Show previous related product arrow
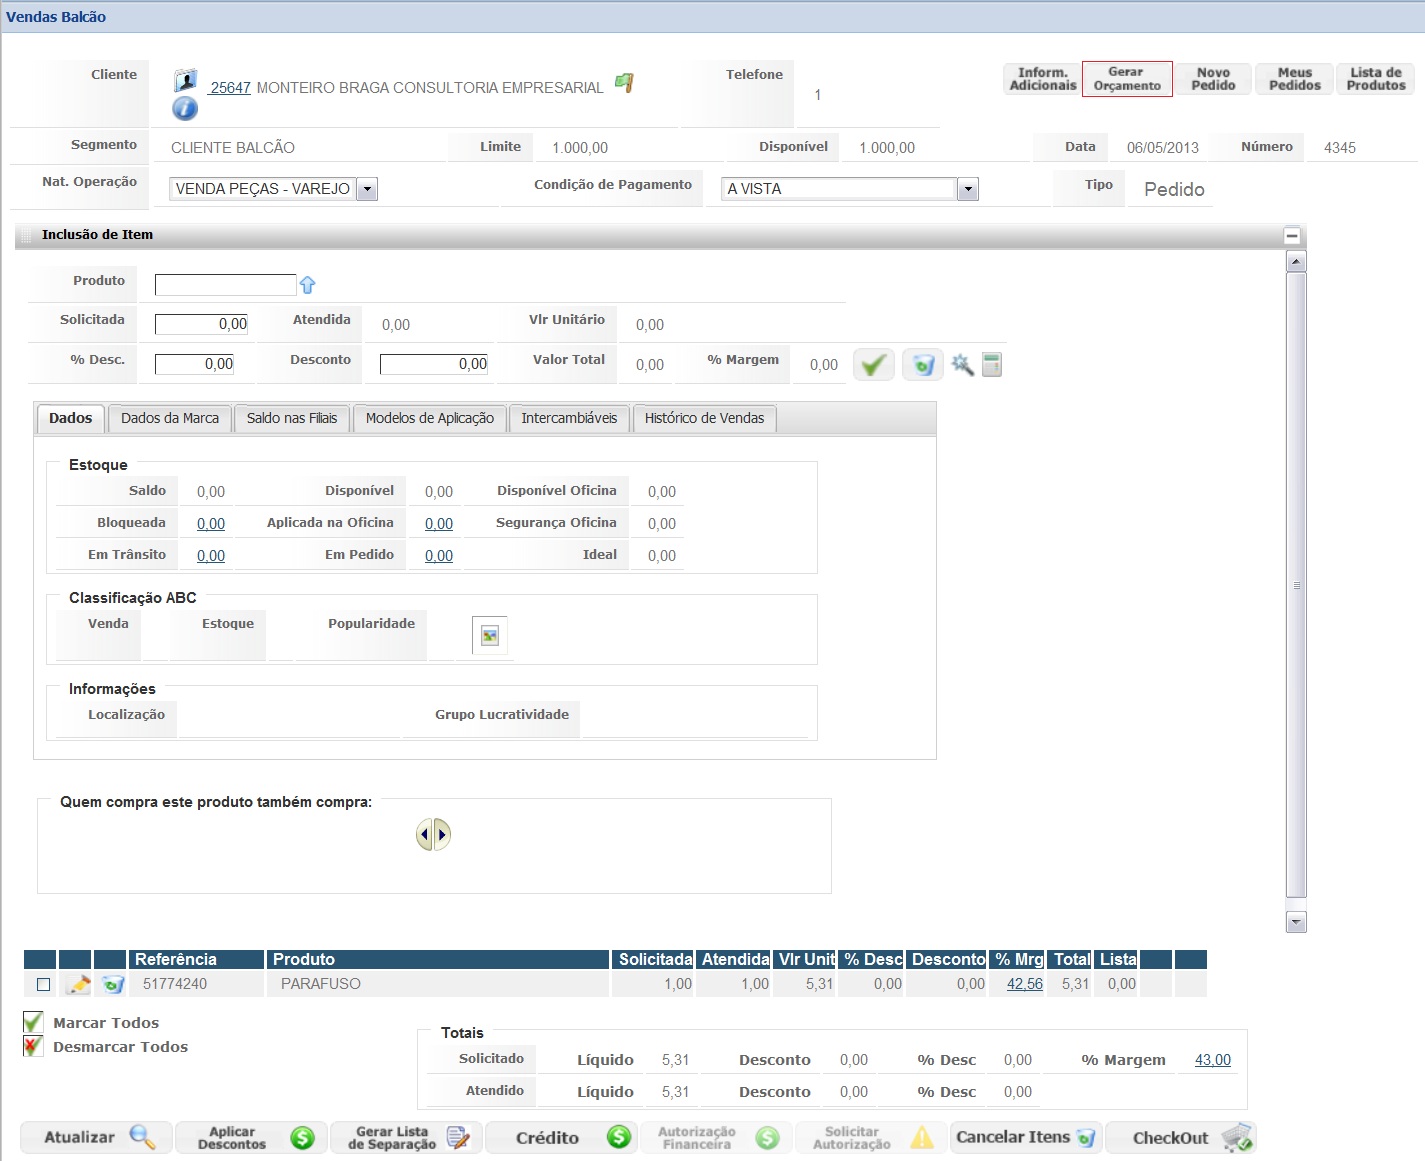This screenshot has width=1425, height=1161. point(425,834)
